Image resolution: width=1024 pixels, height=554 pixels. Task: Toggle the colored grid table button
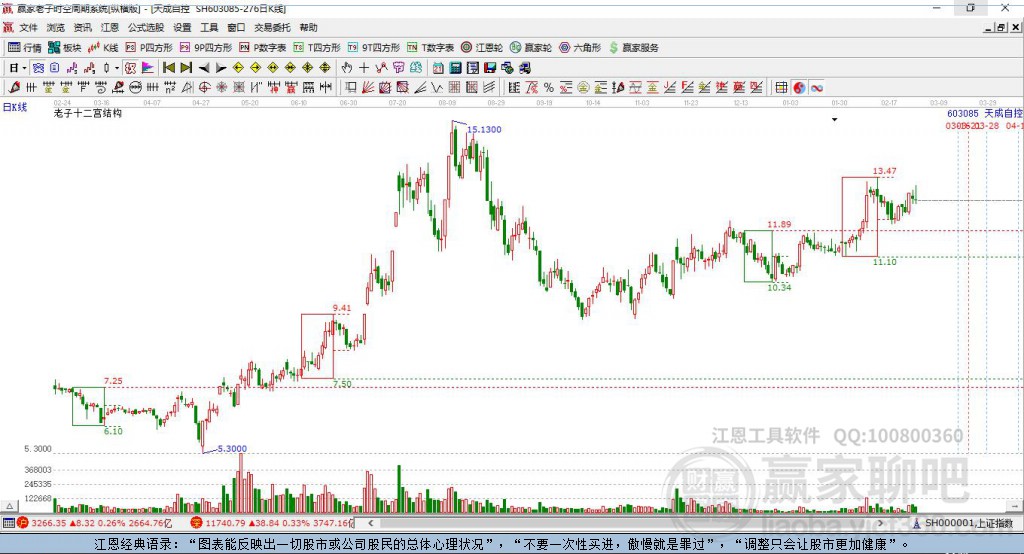click(x=781, y=88)
